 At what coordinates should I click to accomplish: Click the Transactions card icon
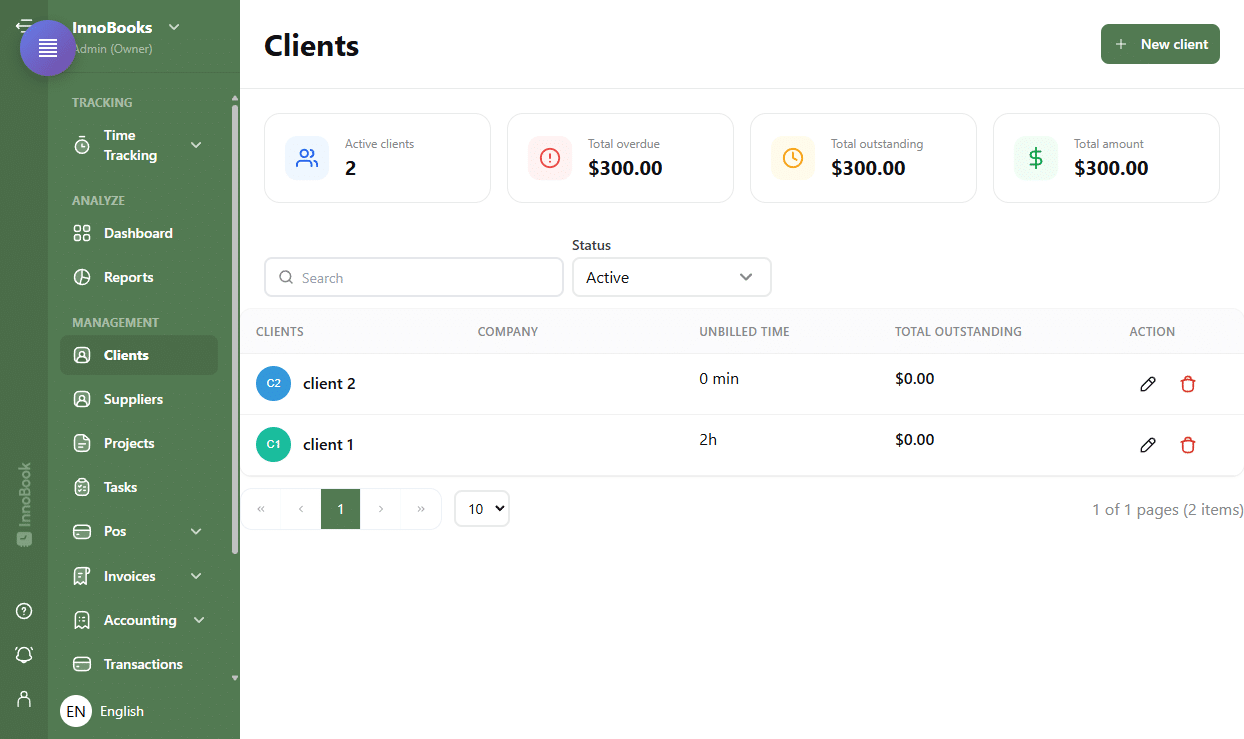coord(82,664)
